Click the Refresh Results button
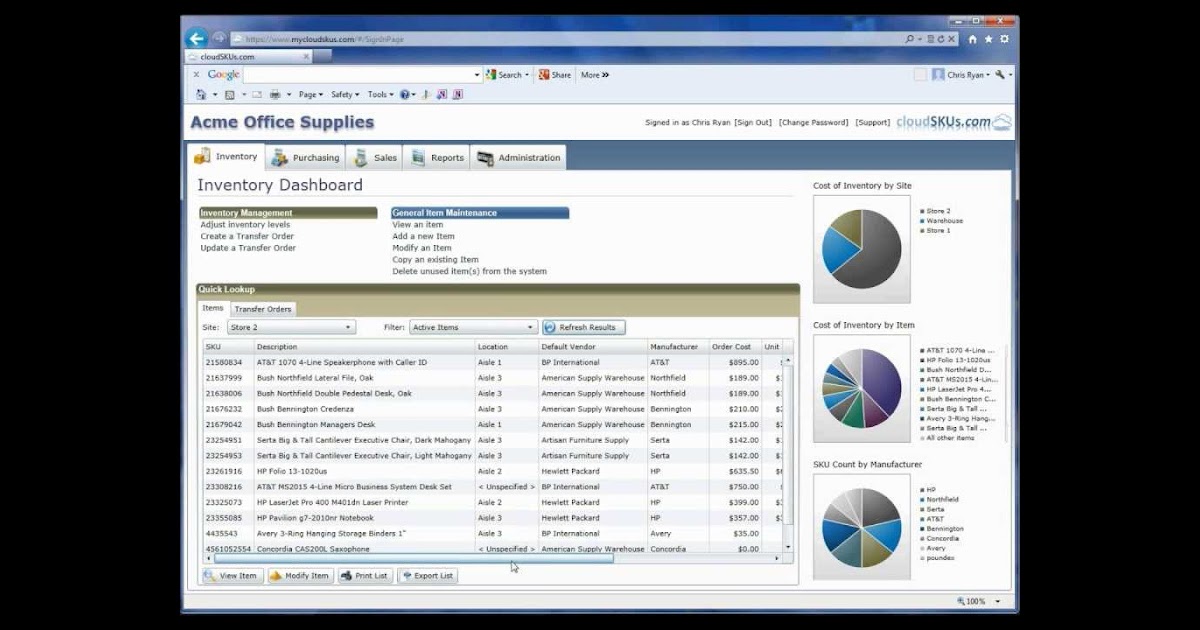This screenshot has height=630, width=1200. 584,327
